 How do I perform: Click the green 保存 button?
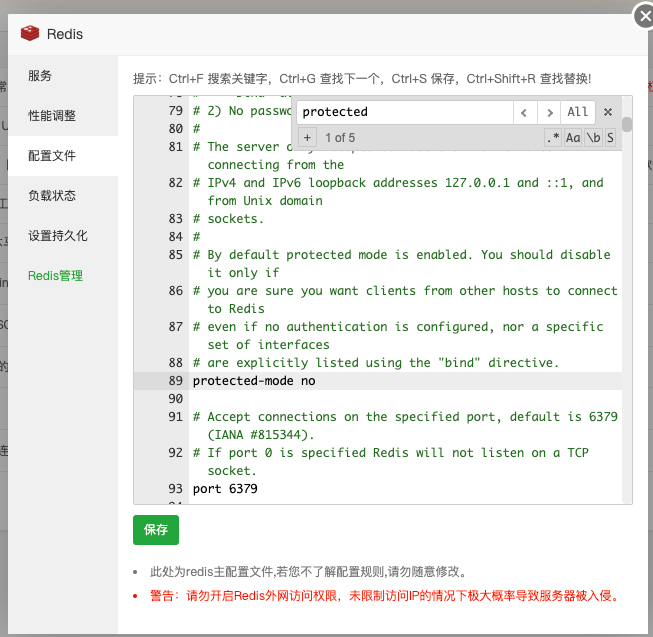click(x=156, y=530)
